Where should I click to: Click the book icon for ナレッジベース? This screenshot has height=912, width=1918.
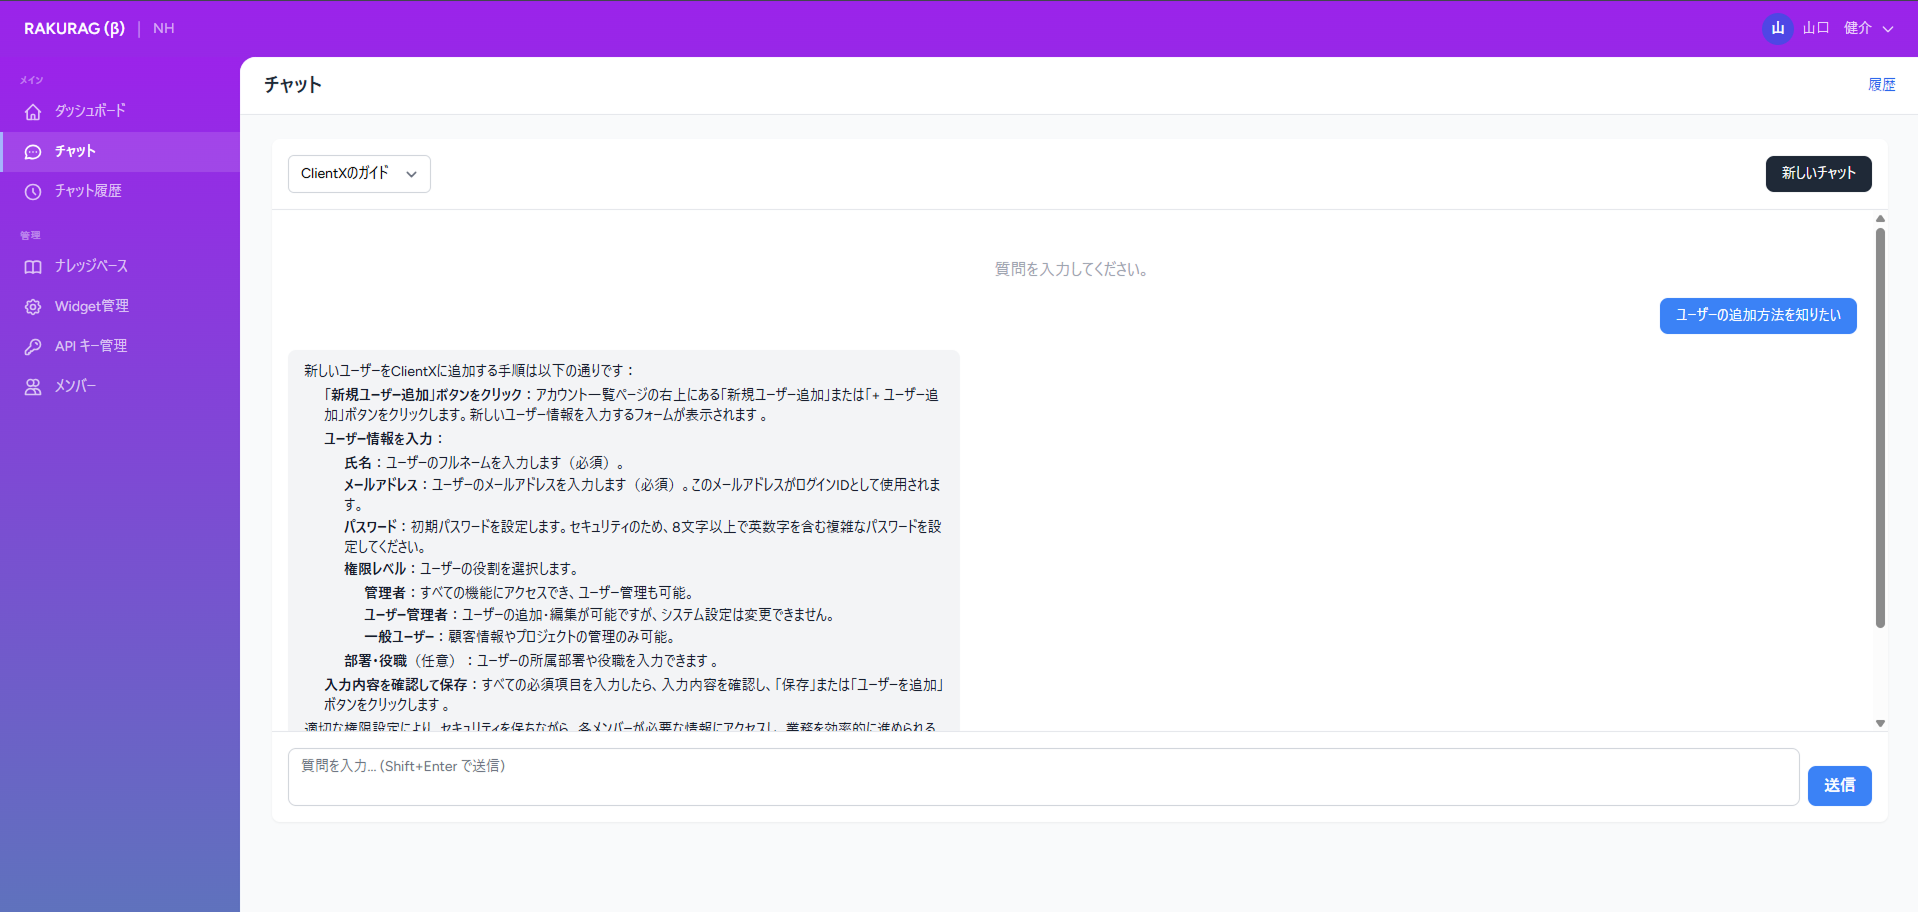pyautogui.click(x=33, y=266)
